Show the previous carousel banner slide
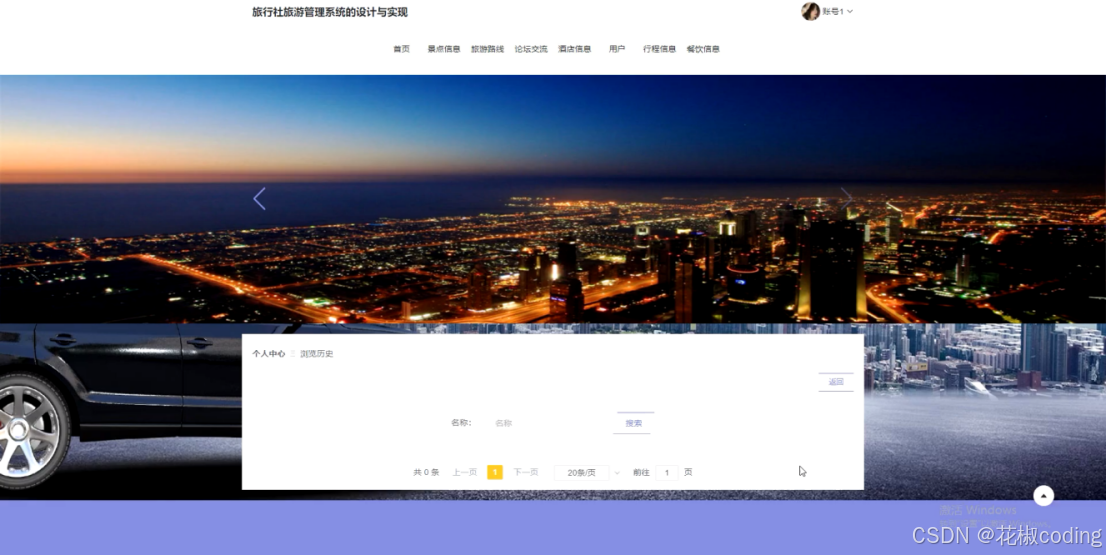 tap(260, 199)
